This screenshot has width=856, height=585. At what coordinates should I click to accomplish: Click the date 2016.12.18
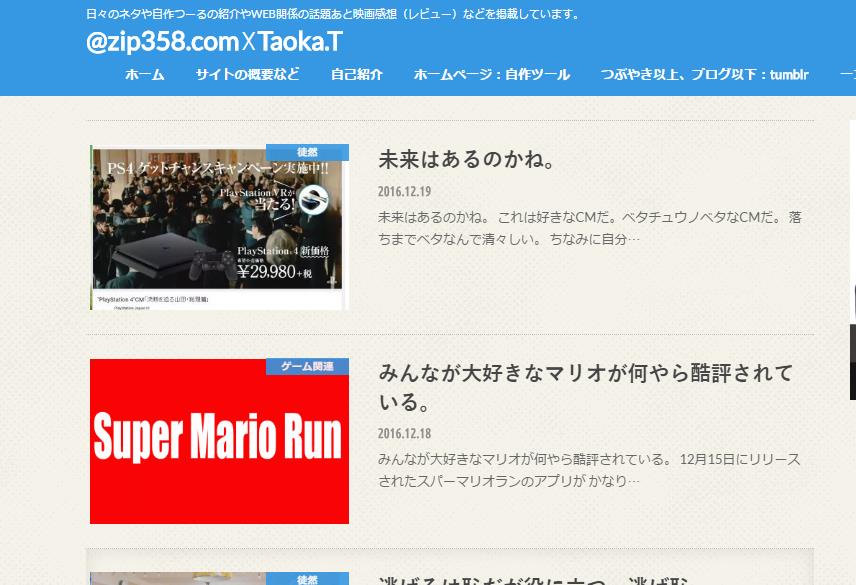coord(405,434)
